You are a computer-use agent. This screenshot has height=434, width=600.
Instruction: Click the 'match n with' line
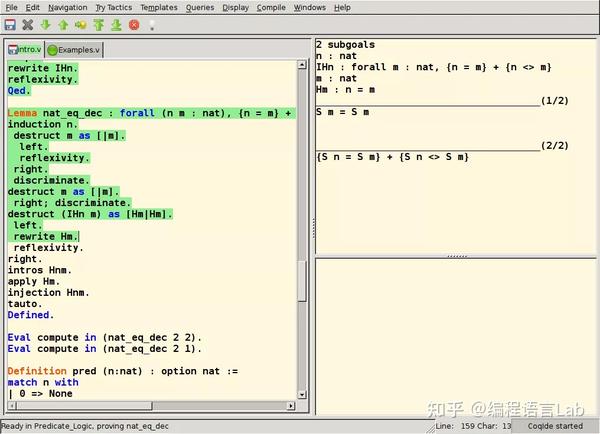click(43, 382)
